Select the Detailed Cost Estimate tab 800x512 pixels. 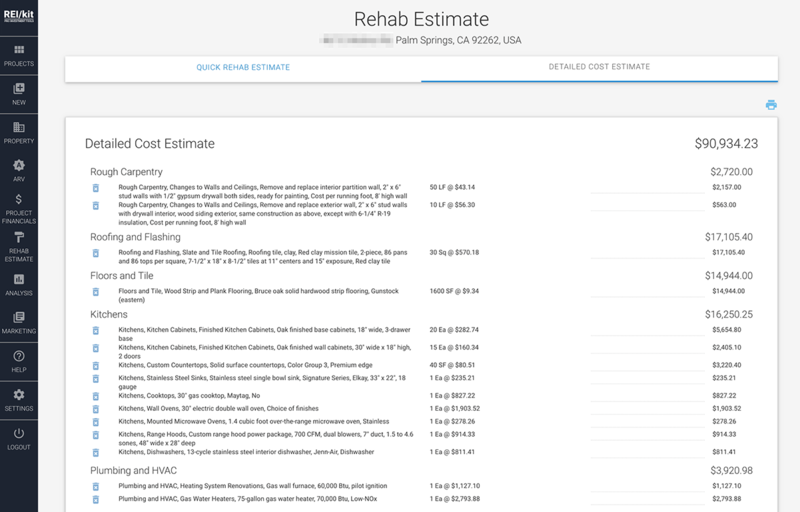[599, 67]
